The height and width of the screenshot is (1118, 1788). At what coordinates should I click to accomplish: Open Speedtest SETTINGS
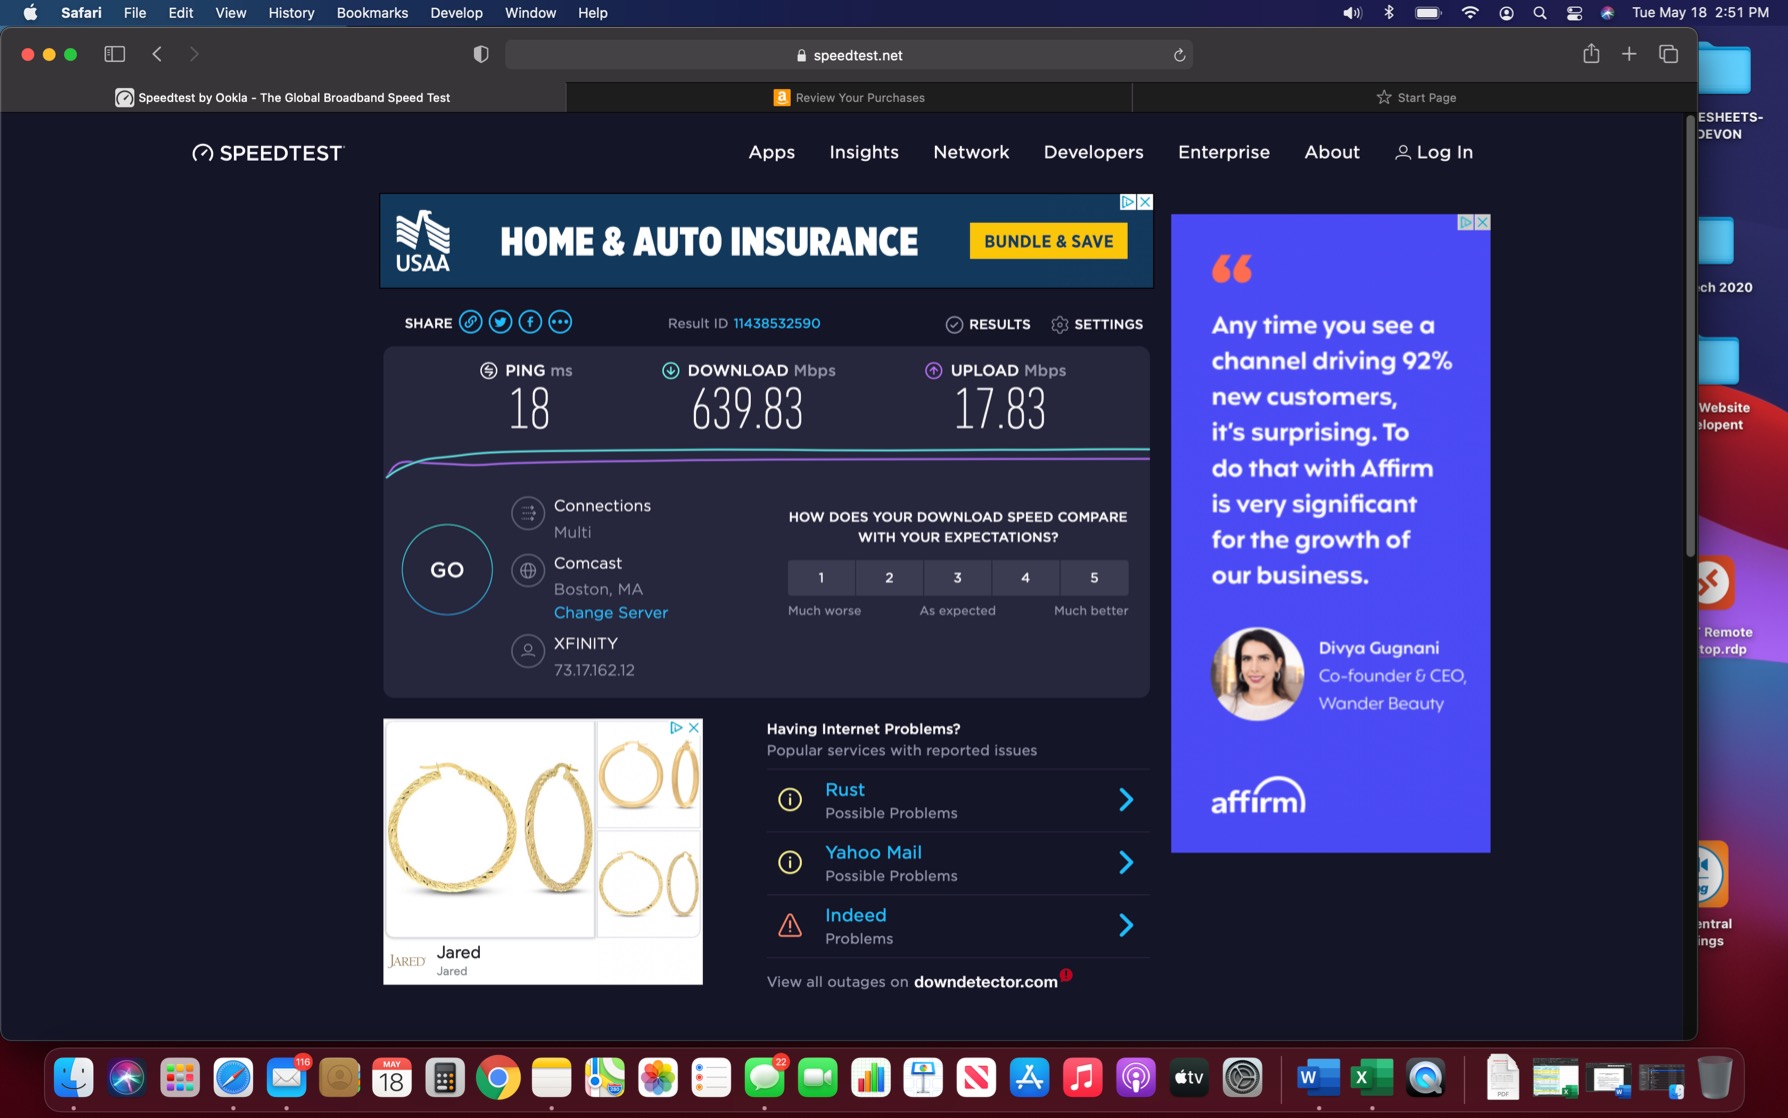coord(1097,324)
